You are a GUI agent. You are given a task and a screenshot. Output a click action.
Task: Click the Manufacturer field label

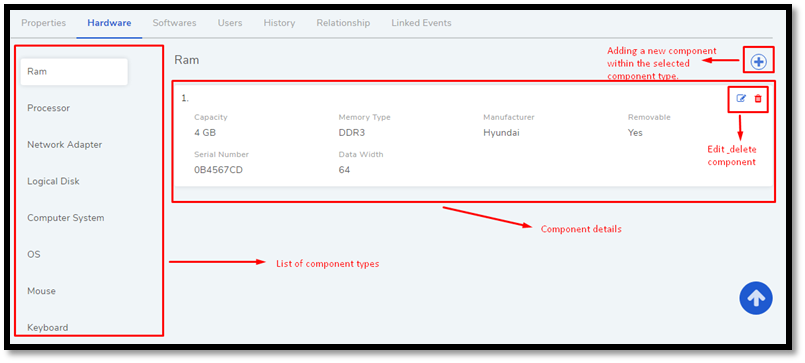(509, 117)
